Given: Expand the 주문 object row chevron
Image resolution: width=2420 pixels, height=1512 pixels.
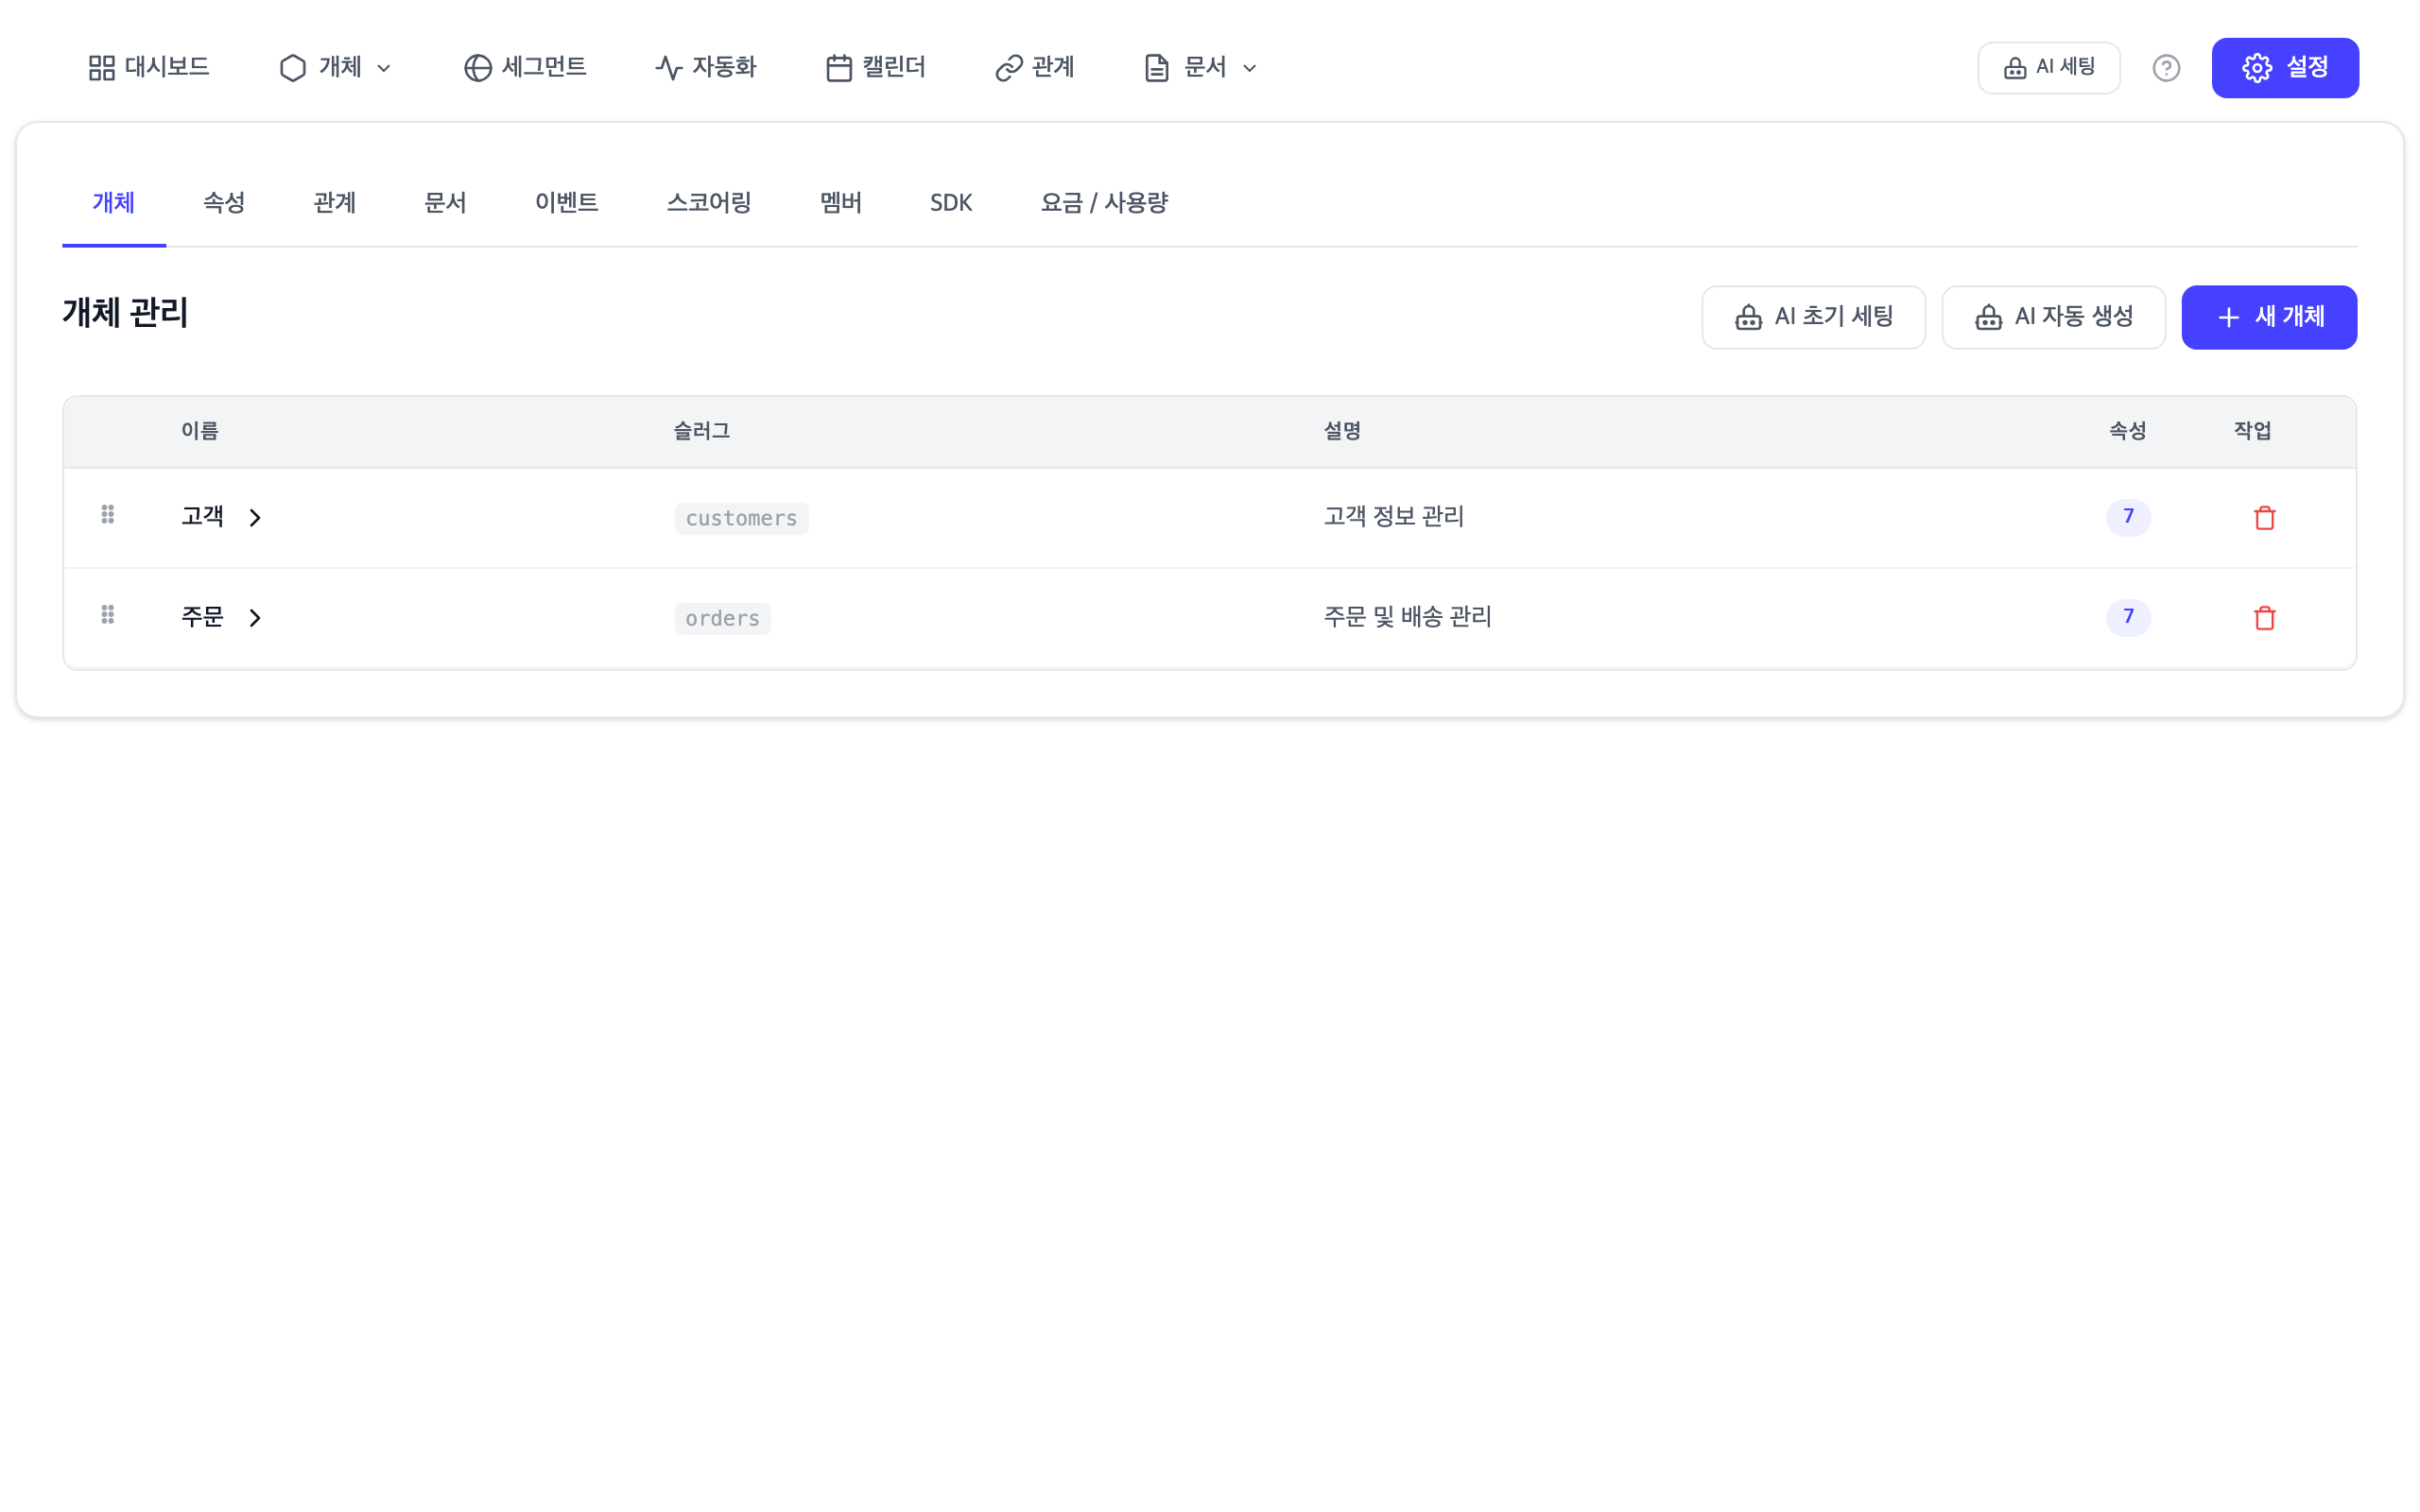Looking at the screenshot, I should pyautogui.click(x=255, y=617).
